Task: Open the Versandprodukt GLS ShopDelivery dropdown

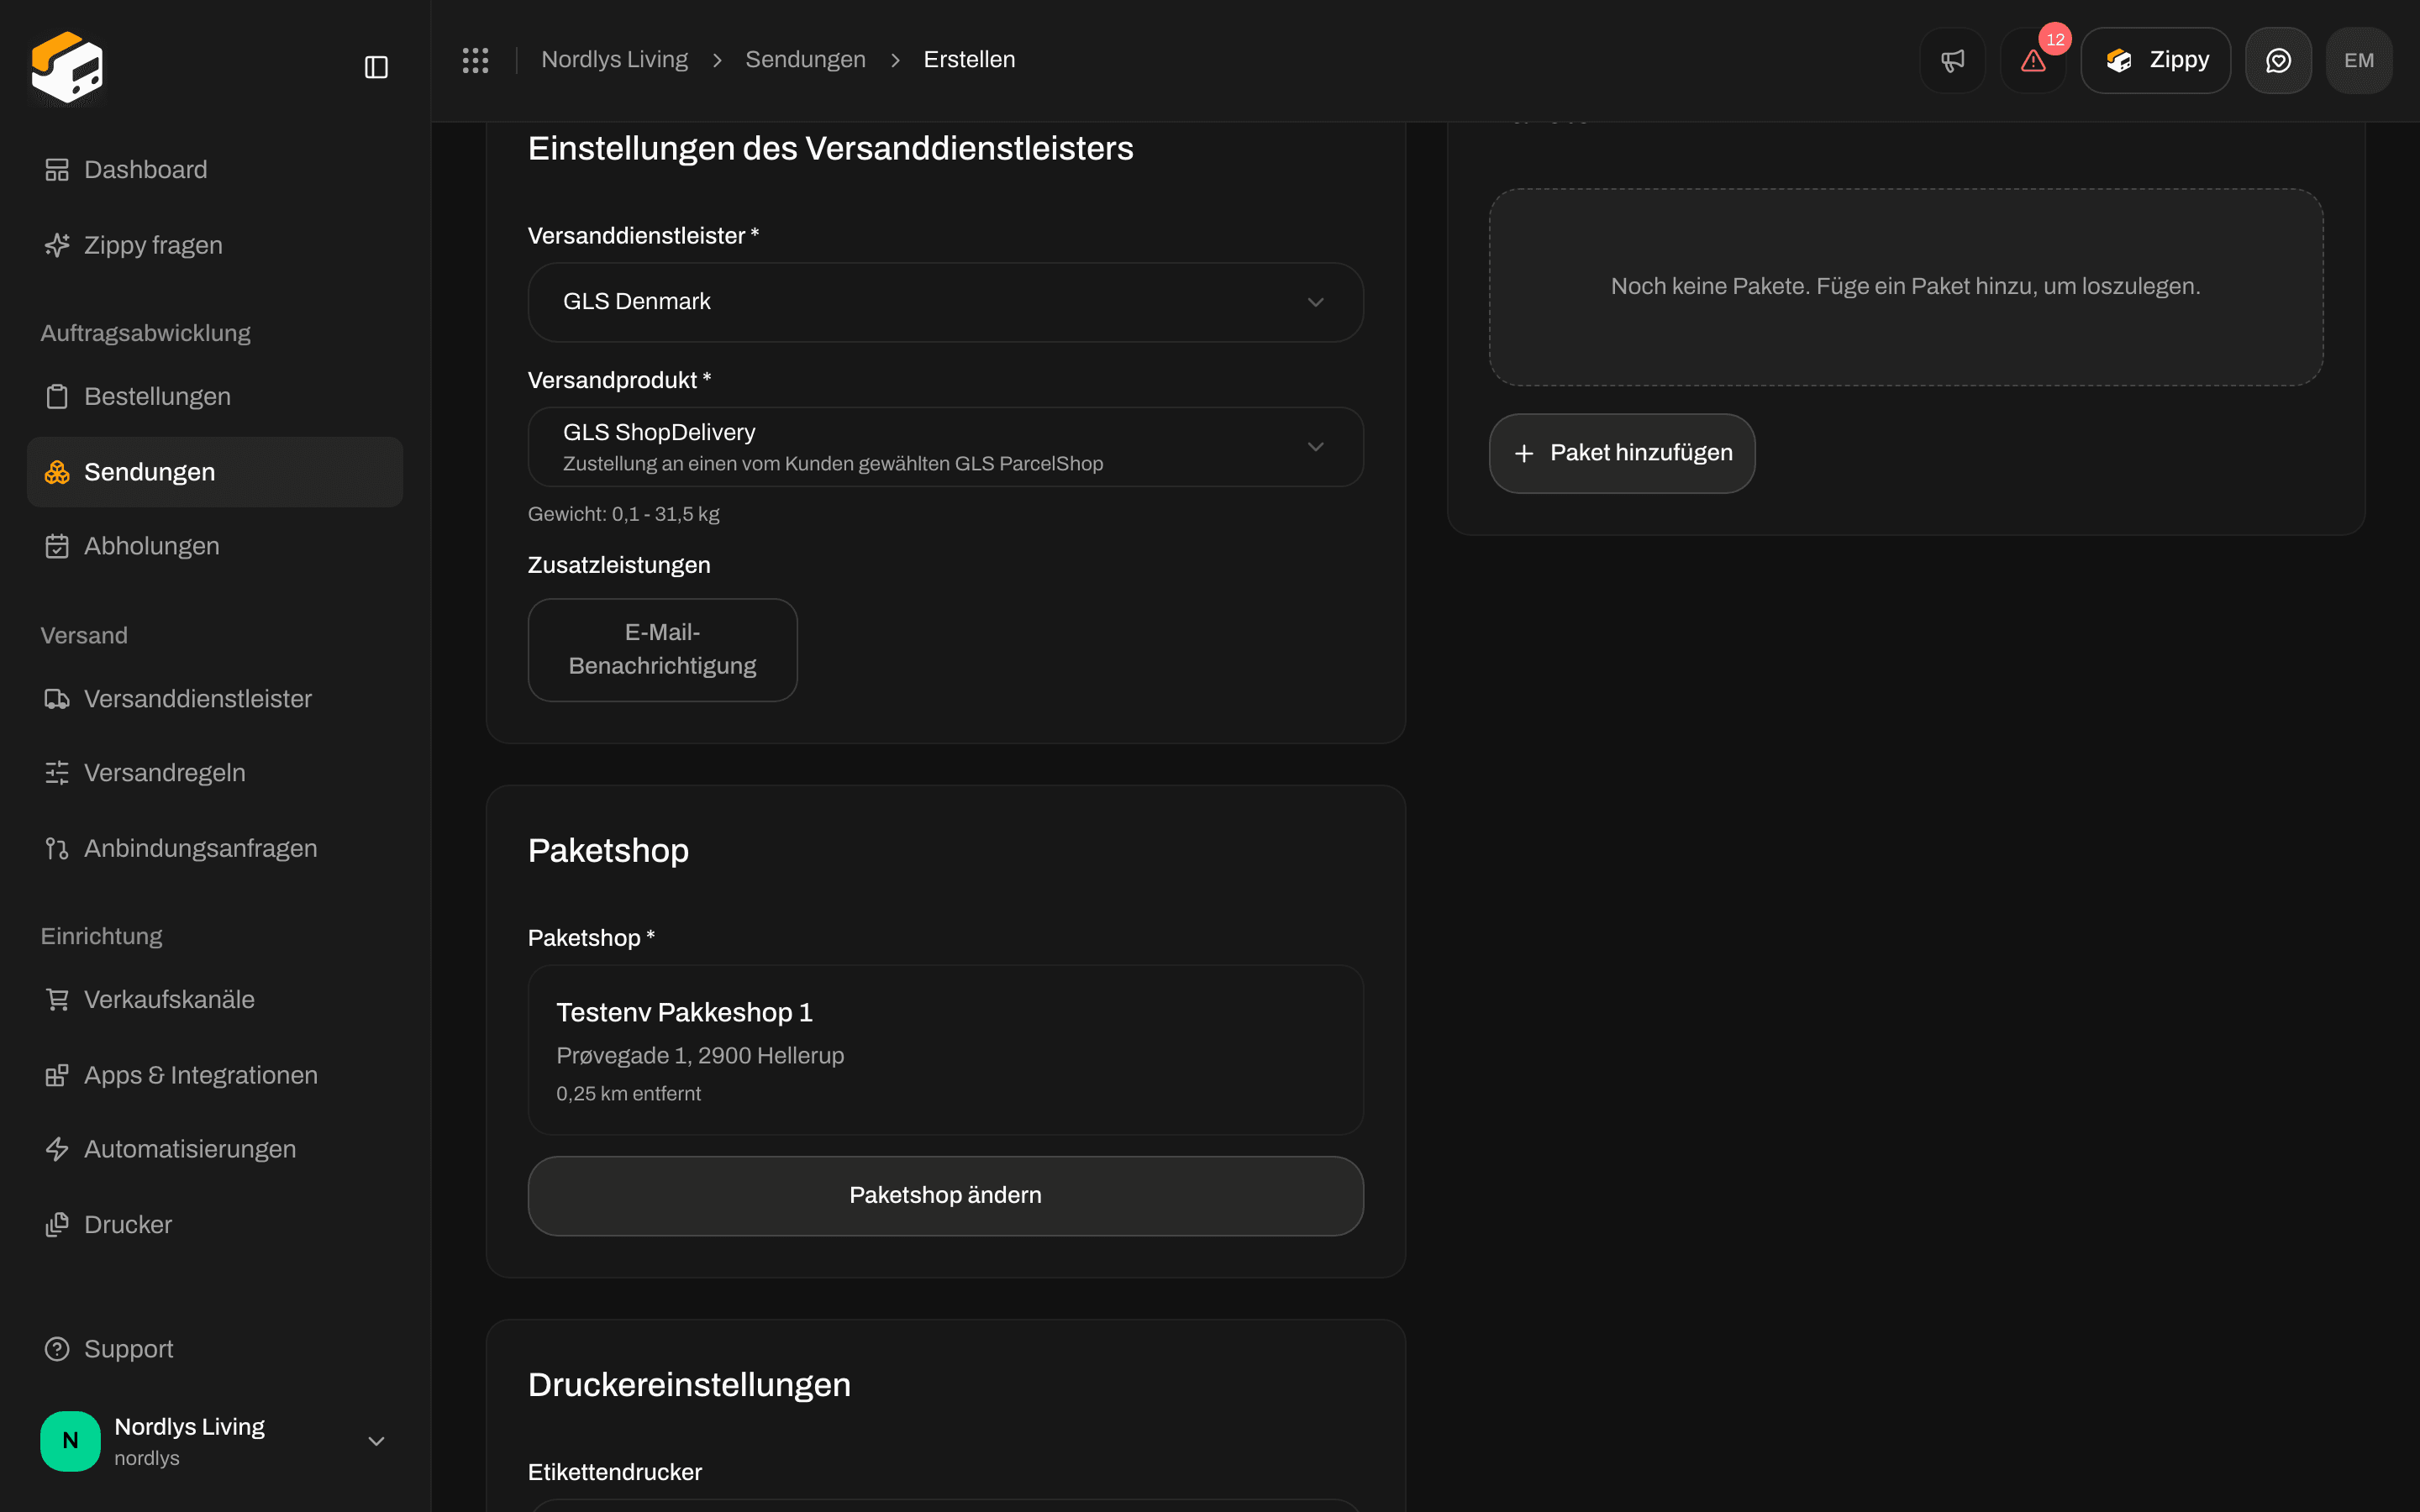Action: pyautogui.click(x=945, y=447)
